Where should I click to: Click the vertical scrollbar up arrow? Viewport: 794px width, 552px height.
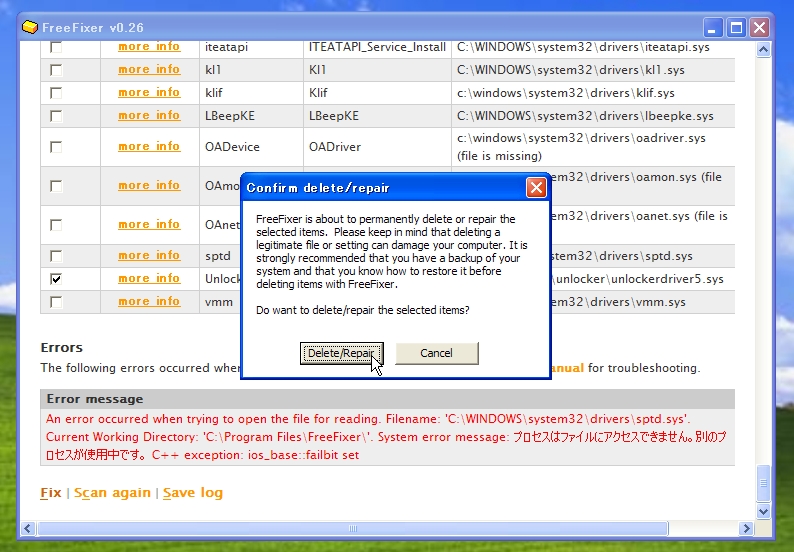(764, 50)
